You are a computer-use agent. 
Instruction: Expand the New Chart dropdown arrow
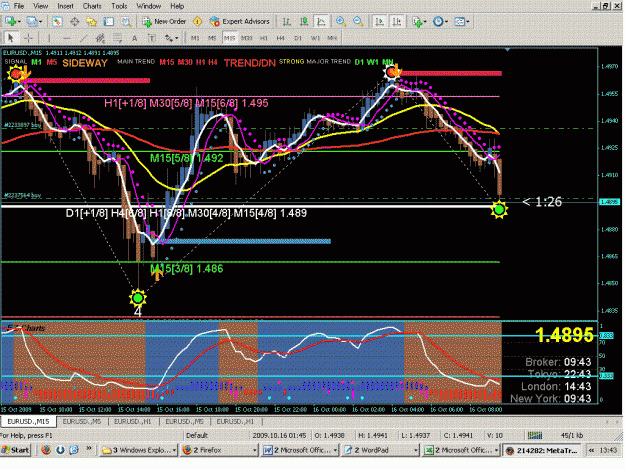tap(19, 22)
